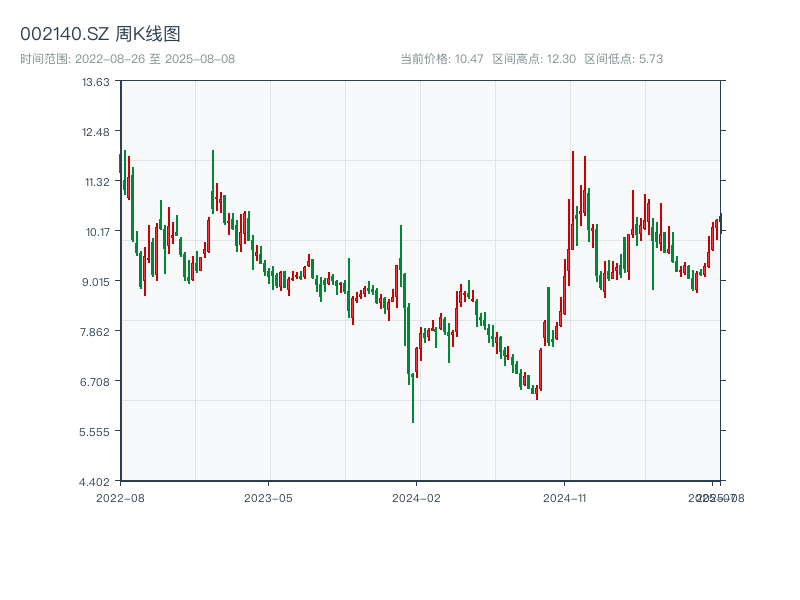Click the period high label 区间高点: 12.30

coord(534,59)
